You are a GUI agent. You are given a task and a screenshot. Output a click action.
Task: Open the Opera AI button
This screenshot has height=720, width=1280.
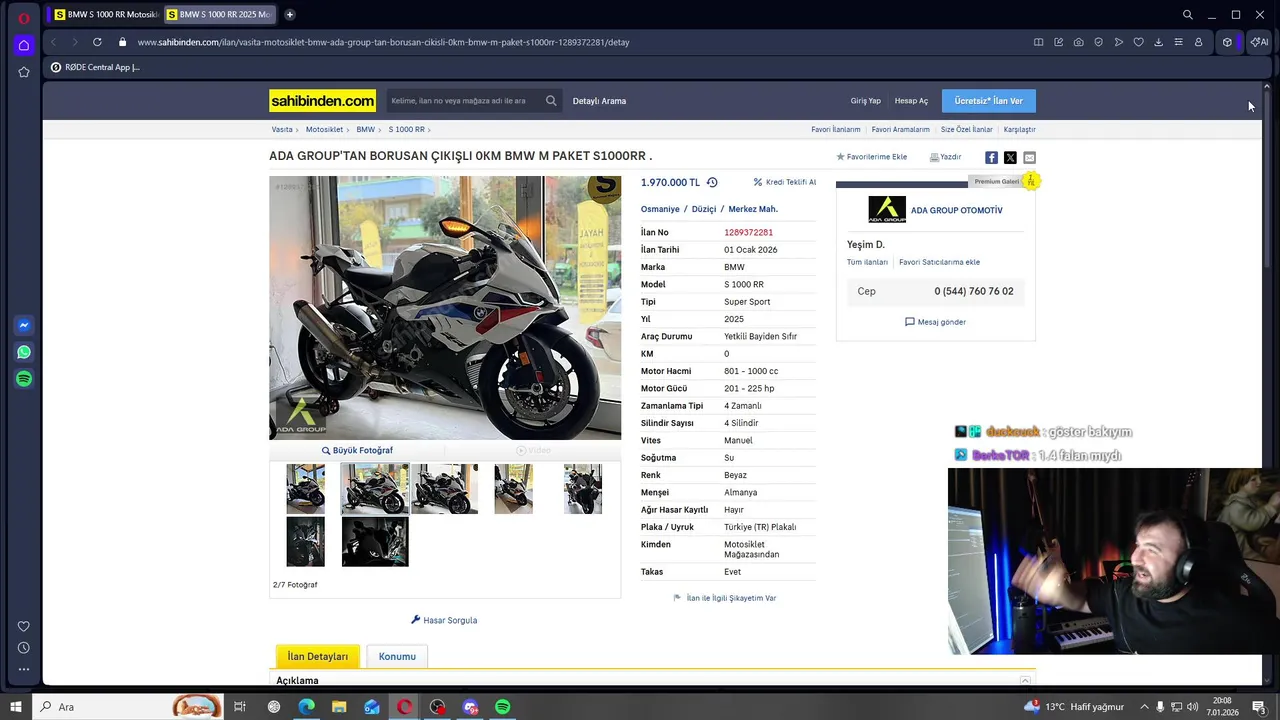[1259, 42]
